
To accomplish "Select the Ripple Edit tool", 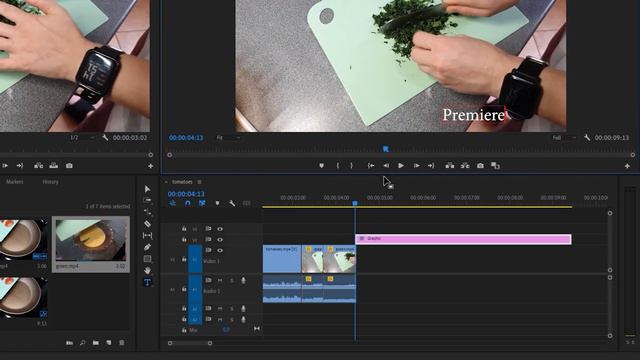I will (x=147, y=212).
